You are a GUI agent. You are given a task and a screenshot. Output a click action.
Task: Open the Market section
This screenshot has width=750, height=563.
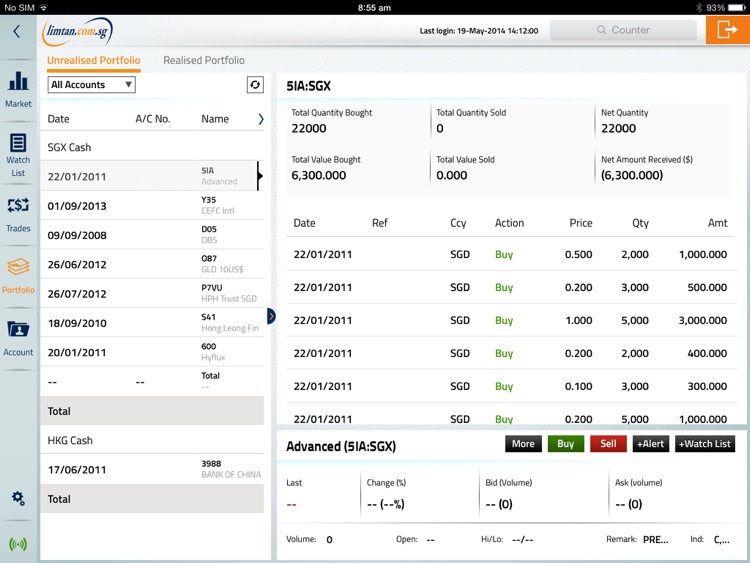coord(18,88)
